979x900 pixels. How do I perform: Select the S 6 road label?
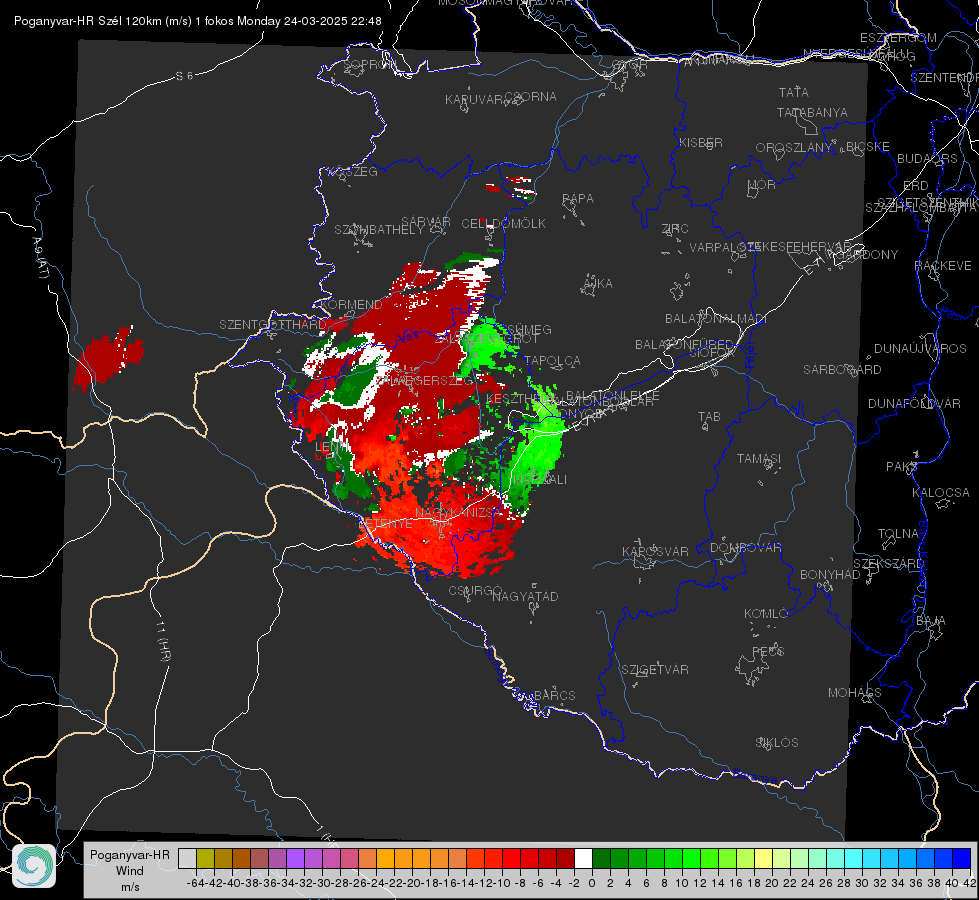click(x=184, y=76)
